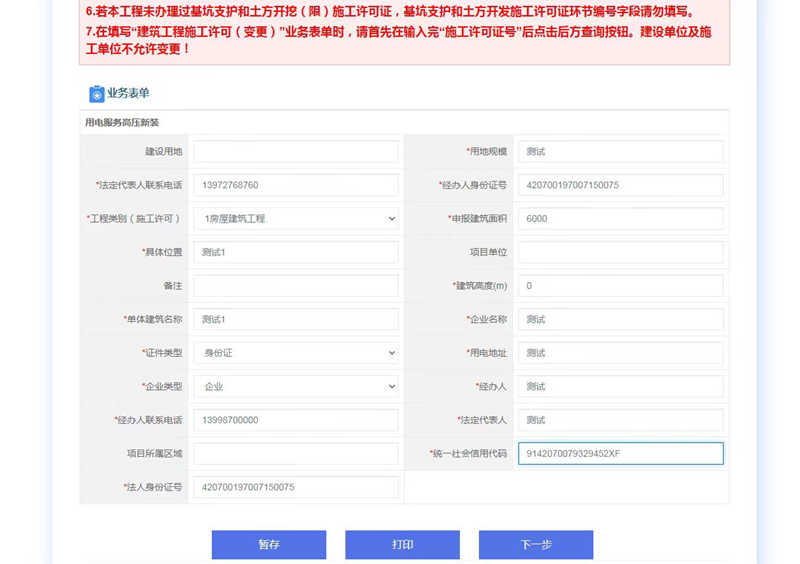
Task: Click the 备注 input field
Action: pyautogui.click(x=296, y=286)
